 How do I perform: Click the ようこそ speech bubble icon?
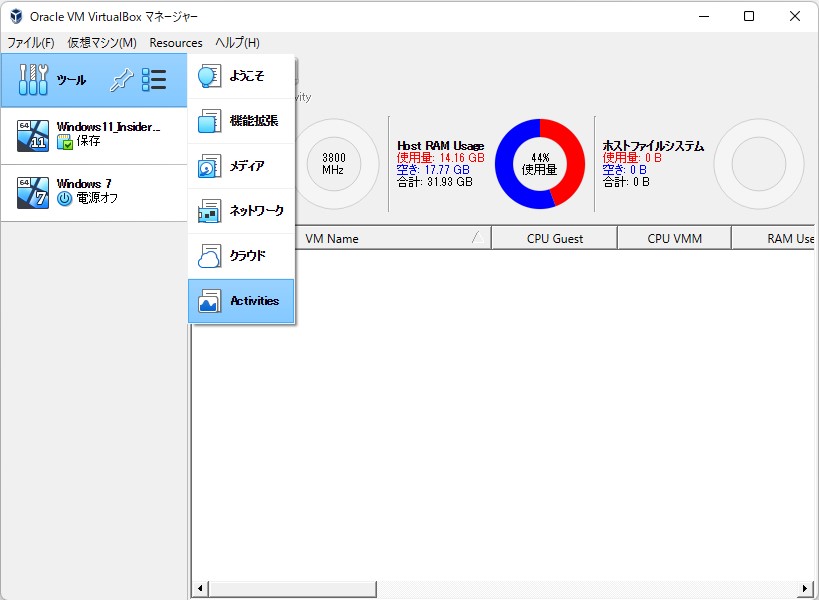209,76
